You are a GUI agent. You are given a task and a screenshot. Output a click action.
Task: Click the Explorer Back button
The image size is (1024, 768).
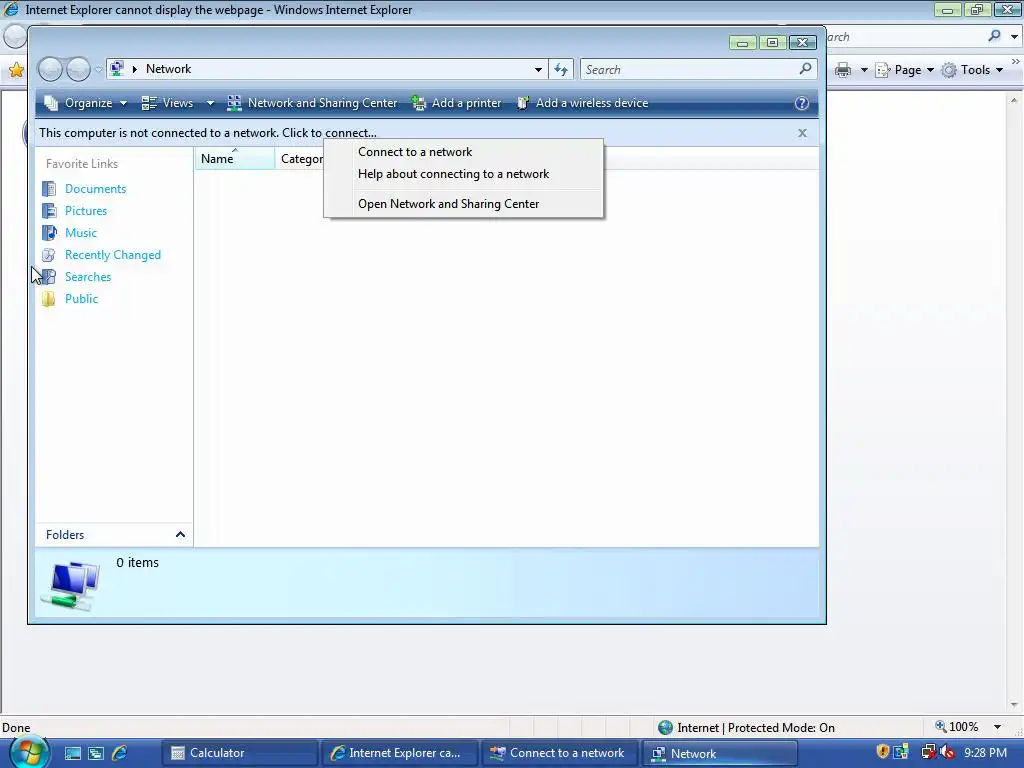51,69
